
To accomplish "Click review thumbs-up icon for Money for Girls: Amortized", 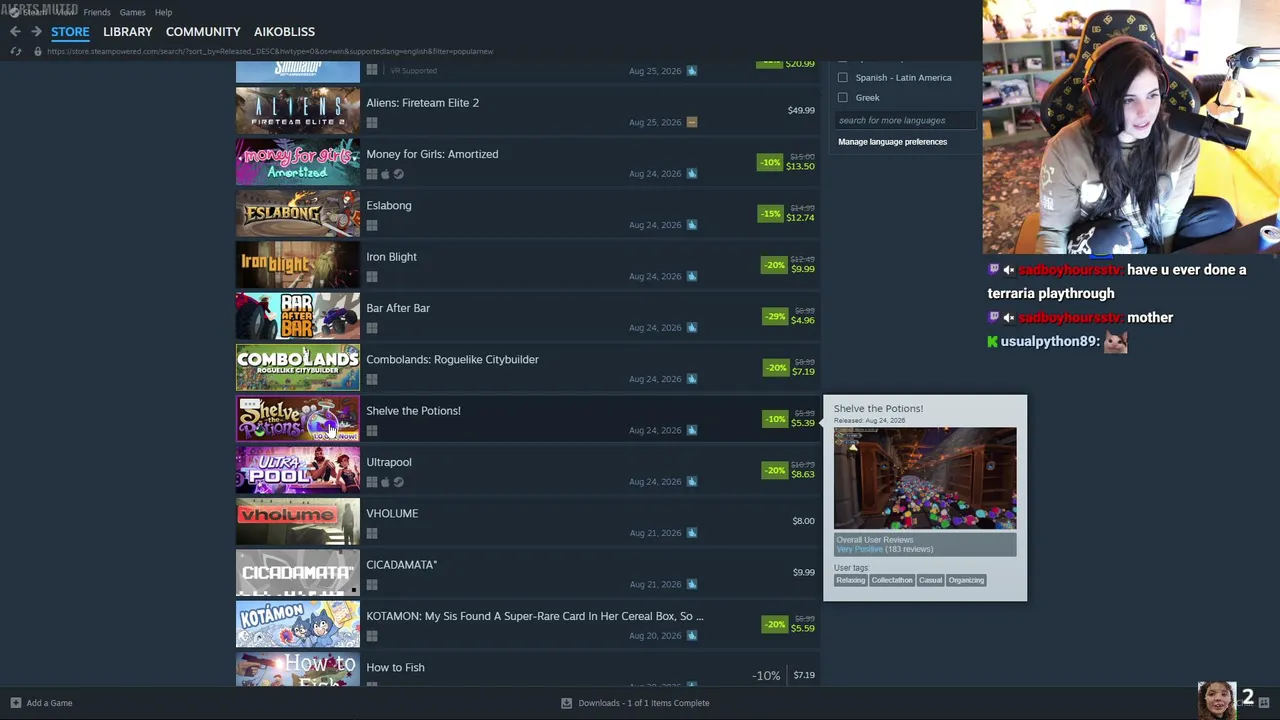I will coord(691,174).
